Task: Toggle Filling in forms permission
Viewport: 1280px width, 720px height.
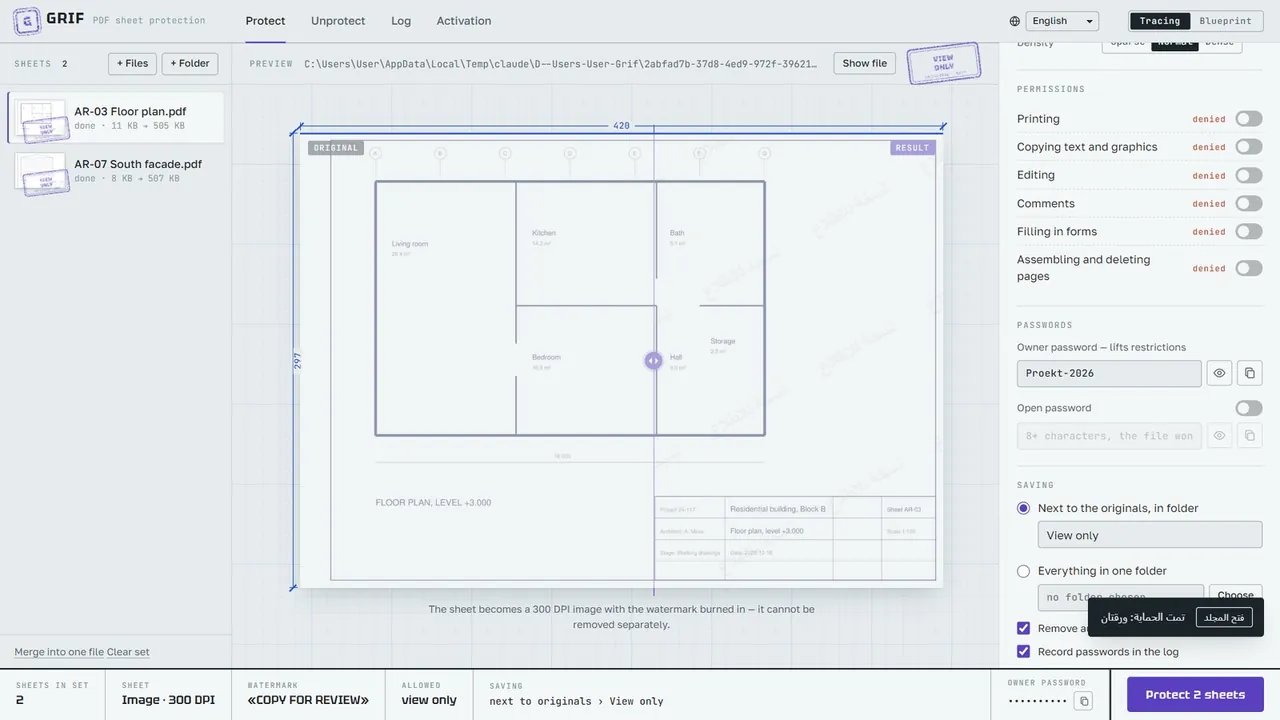Action: coord(1249,231)
